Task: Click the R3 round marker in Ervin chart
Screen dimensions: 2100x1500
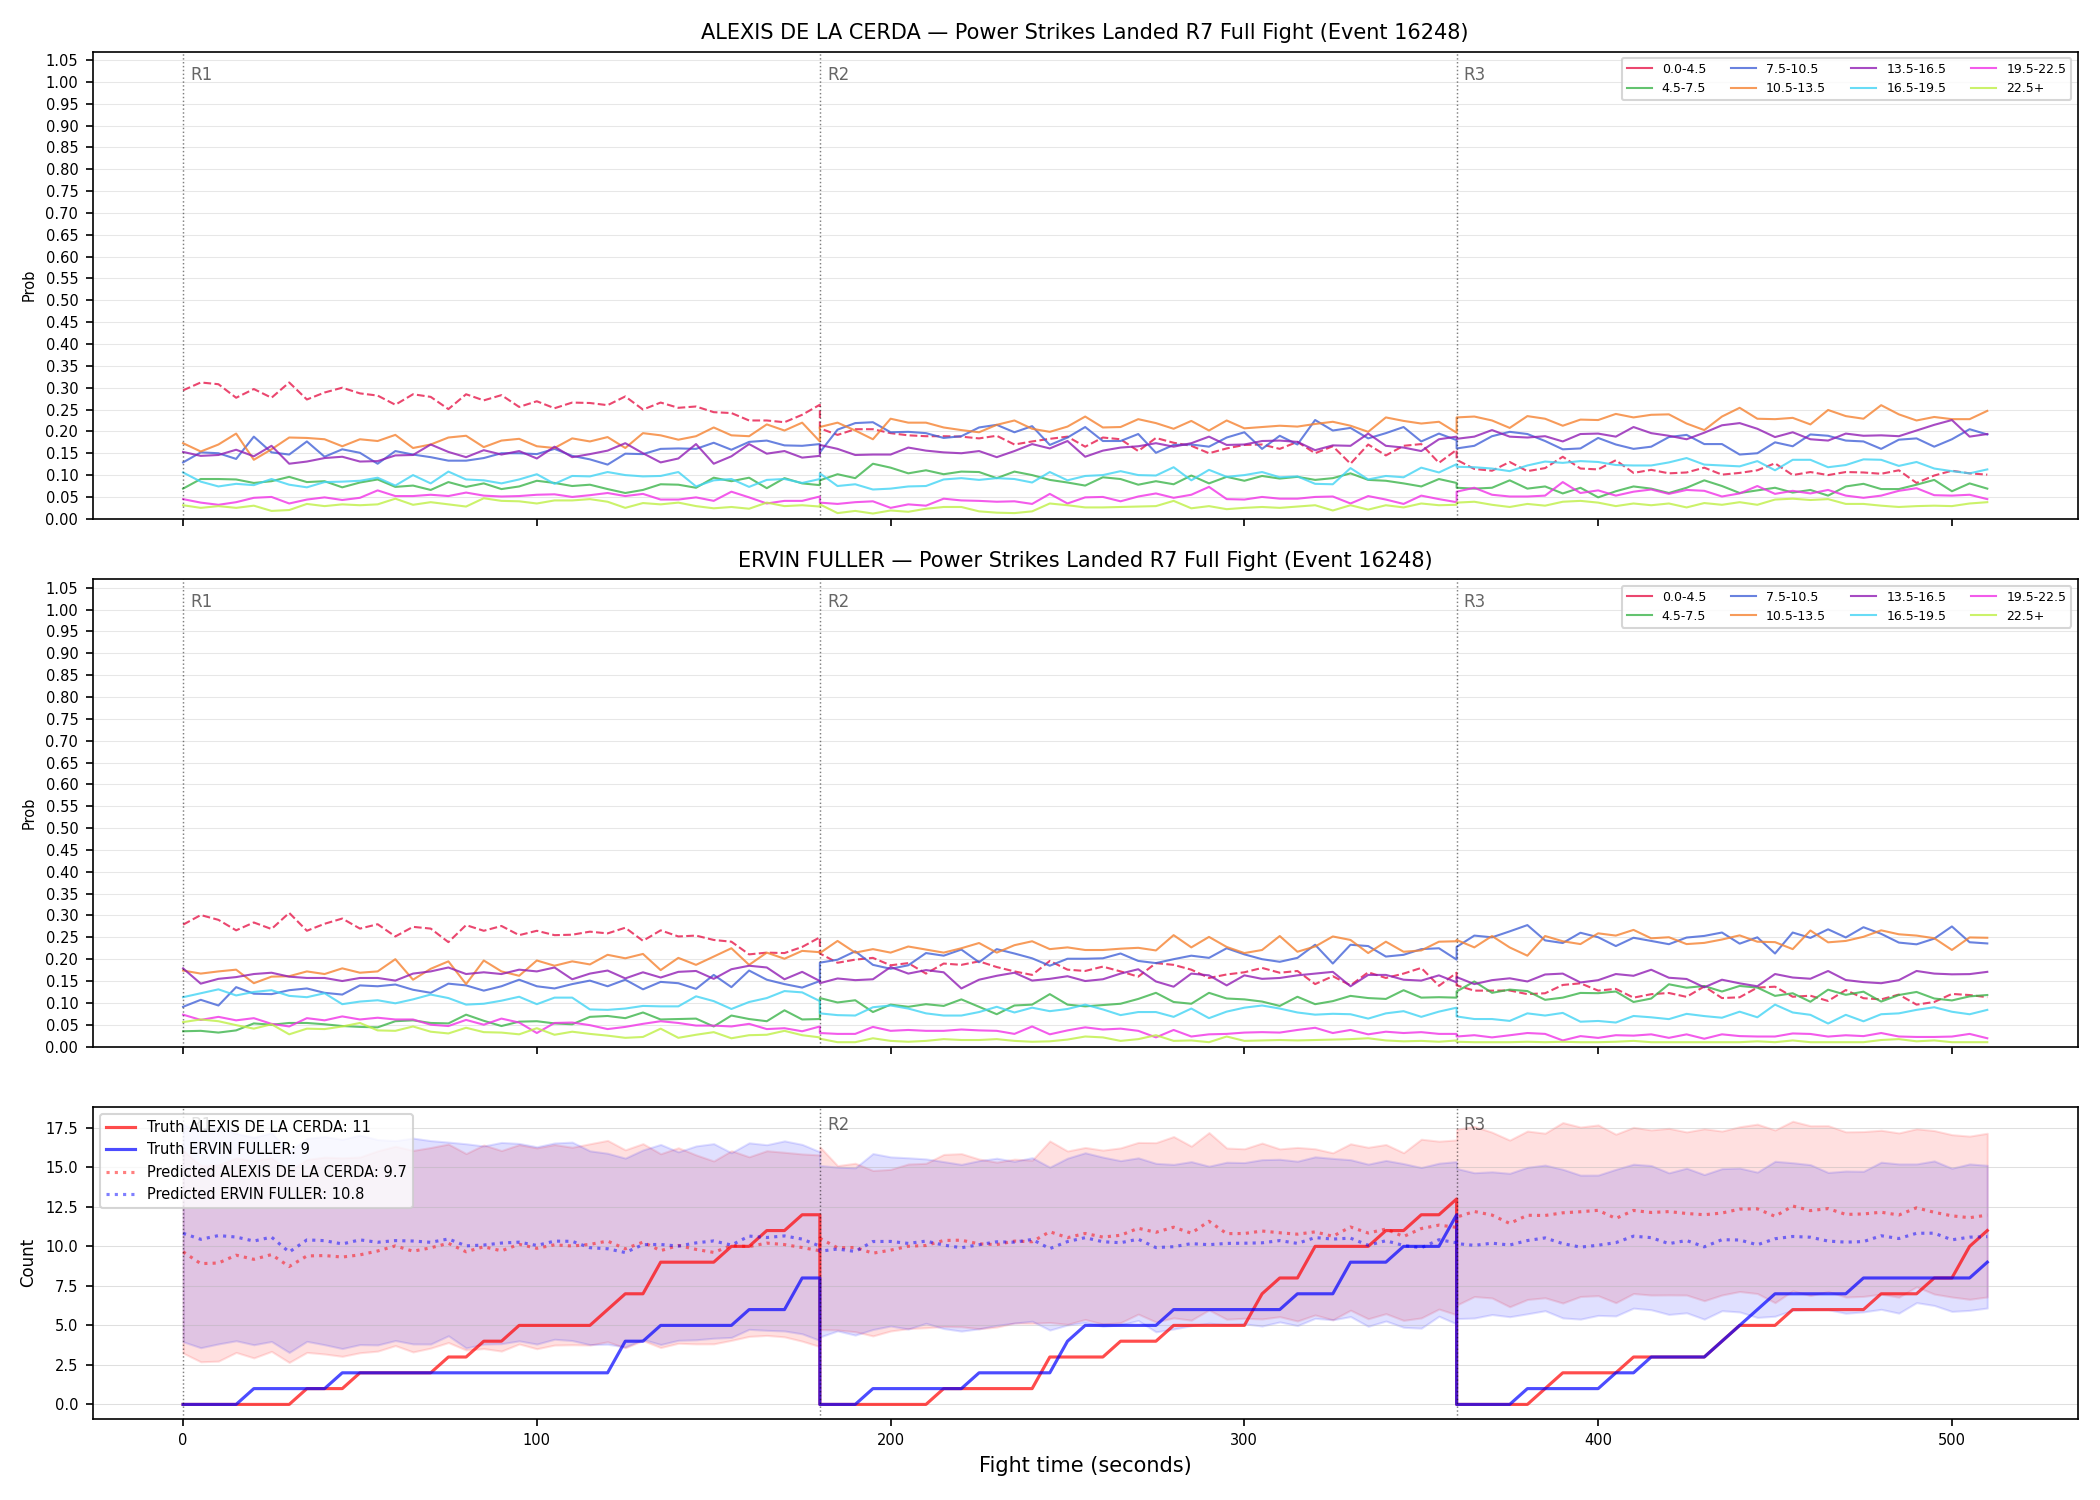Action: (1474, 601)
